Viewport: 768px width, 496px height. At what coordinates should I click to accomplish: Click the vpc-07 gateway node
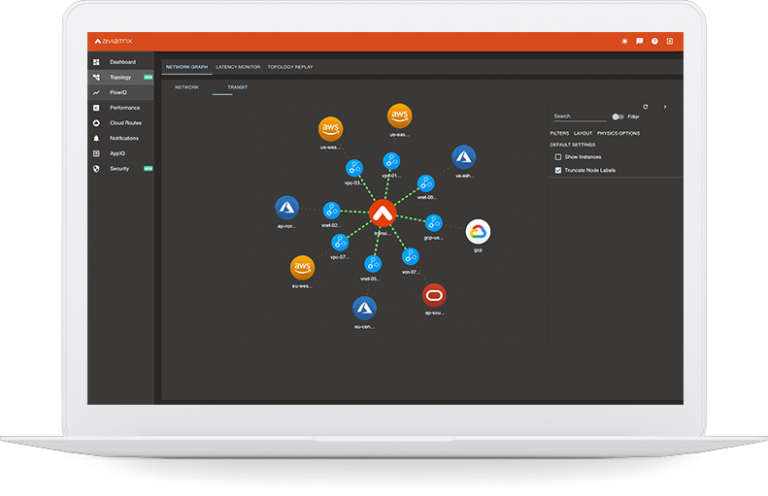[x=340, y=242]
